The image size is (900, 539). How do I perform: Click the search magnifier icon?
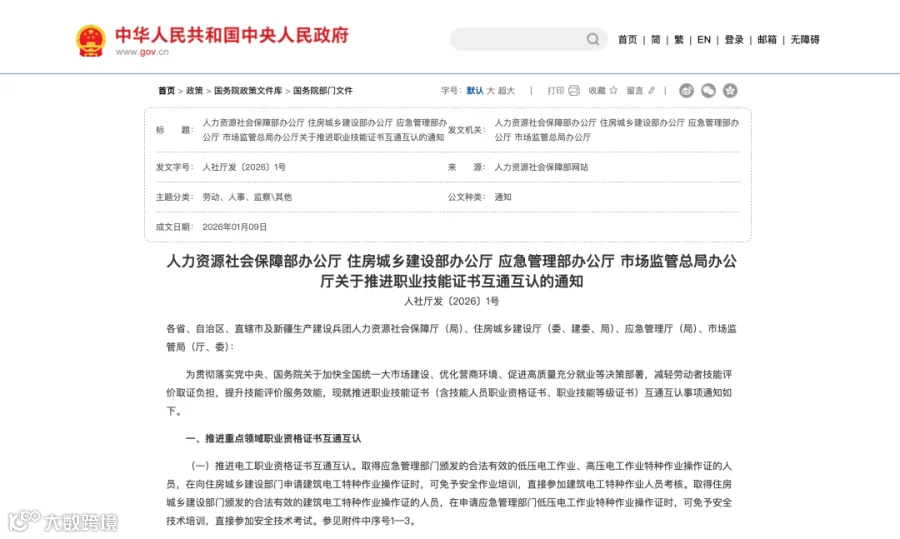coord(593,39)
